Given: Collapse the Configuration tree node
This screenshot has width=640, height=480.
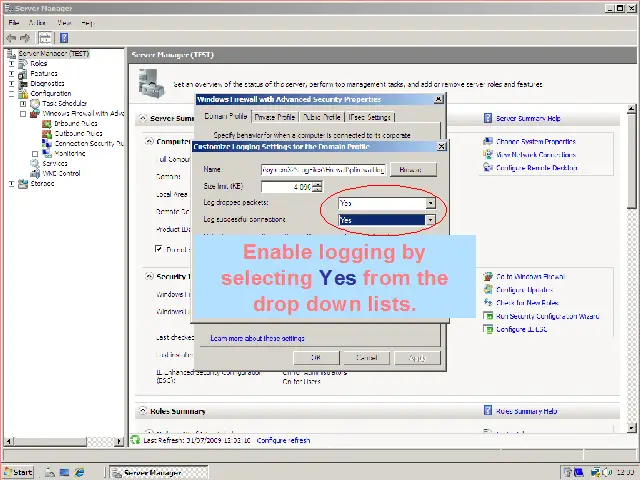Looking at the screenshot, I should pyautogui.click(x=11, y=94).
